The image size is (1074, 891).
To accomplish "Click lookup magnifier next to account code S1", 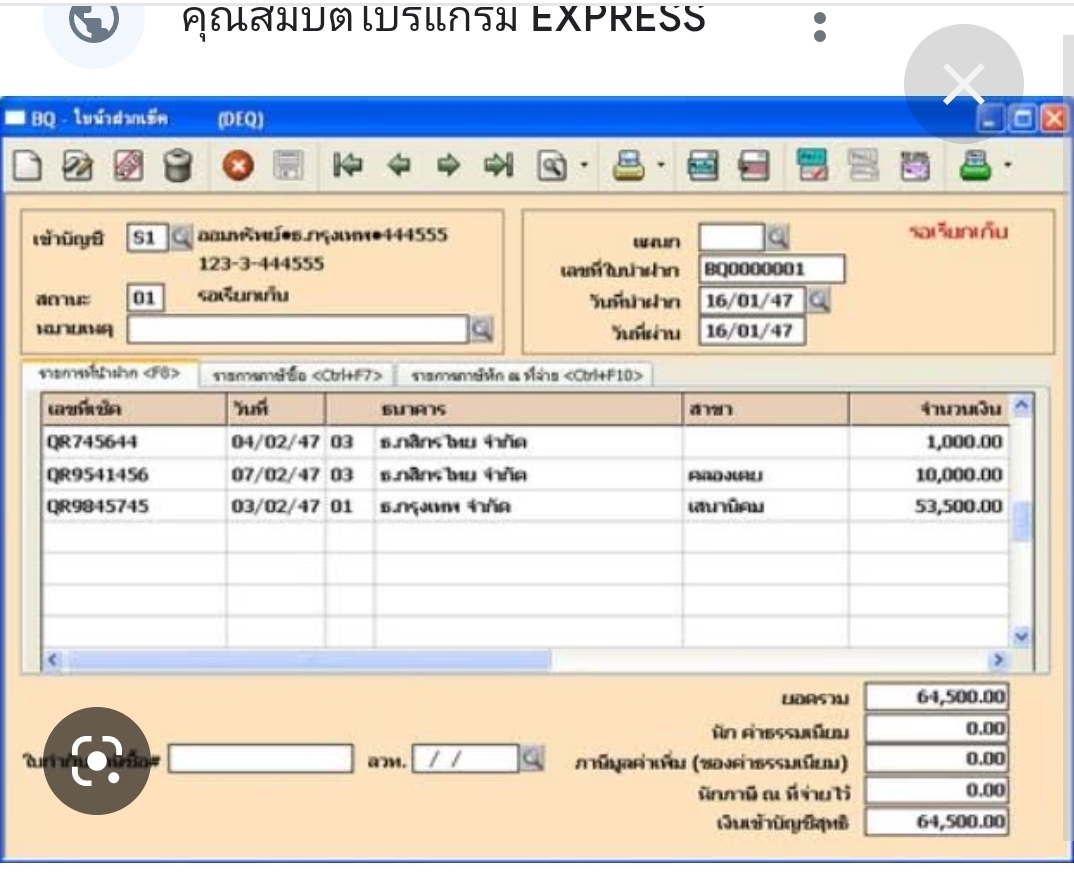I will (x=181, y=238).
